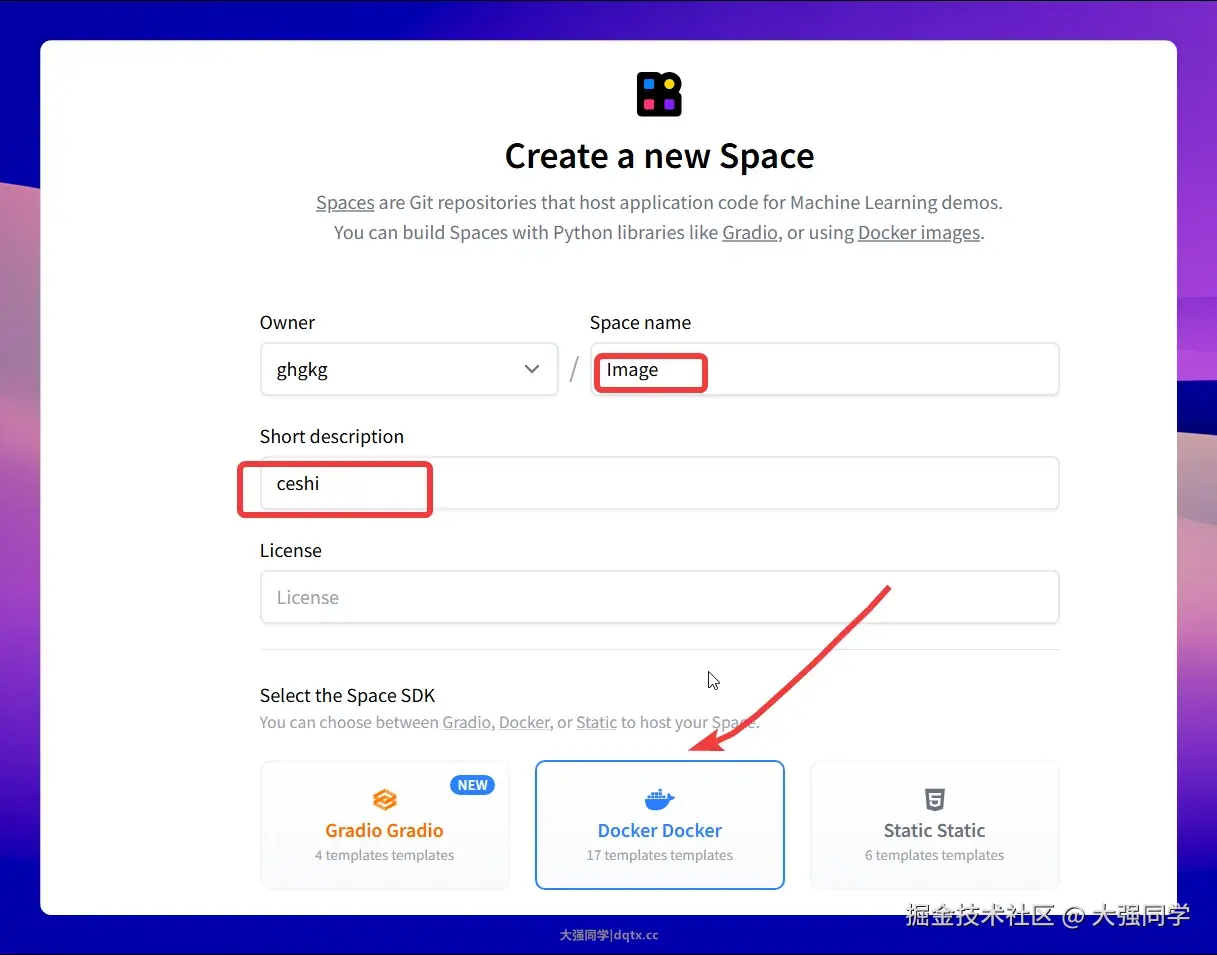Click the Short description input field
Viewport: 1217px width, 955px height.
(x=659, y=483)
